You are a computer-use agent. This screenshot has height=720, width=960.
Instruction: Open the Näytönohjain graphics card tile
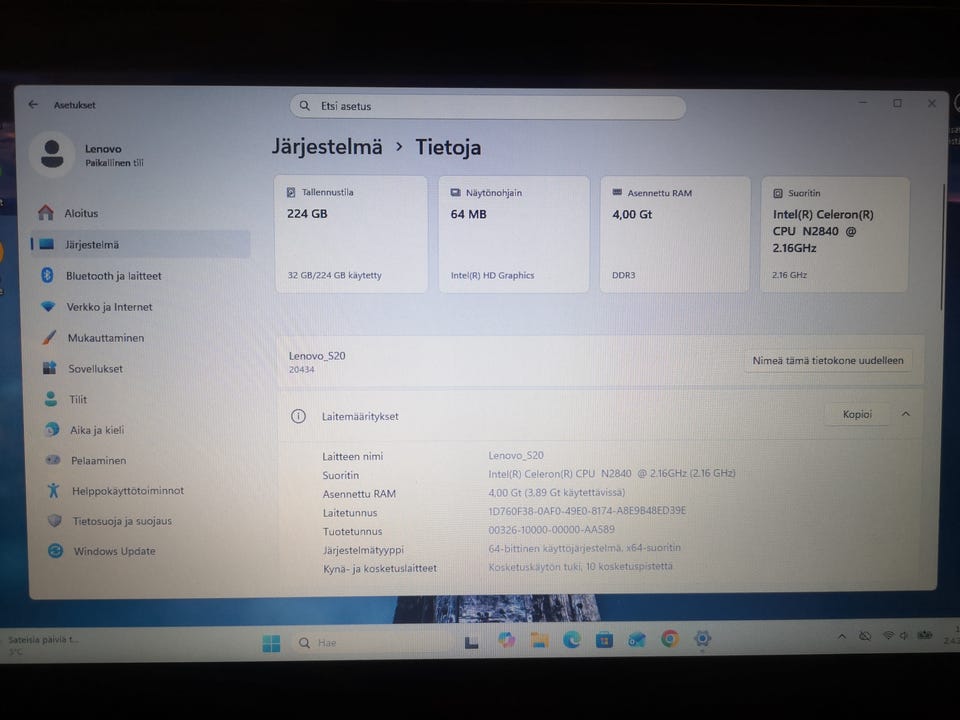[514, 234]
